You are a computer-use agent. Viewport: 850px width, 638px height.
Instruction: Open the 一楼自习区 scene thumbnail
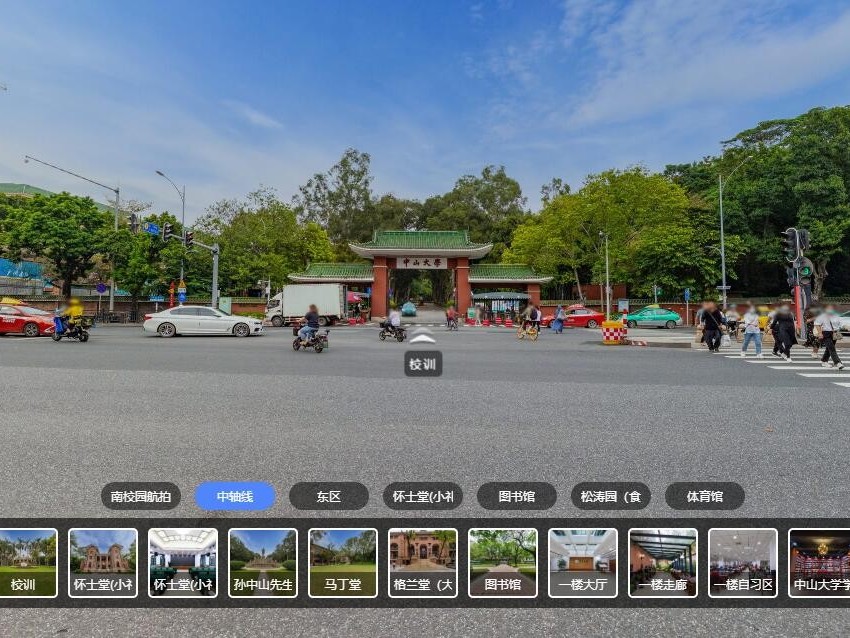[x=743, y=563]
